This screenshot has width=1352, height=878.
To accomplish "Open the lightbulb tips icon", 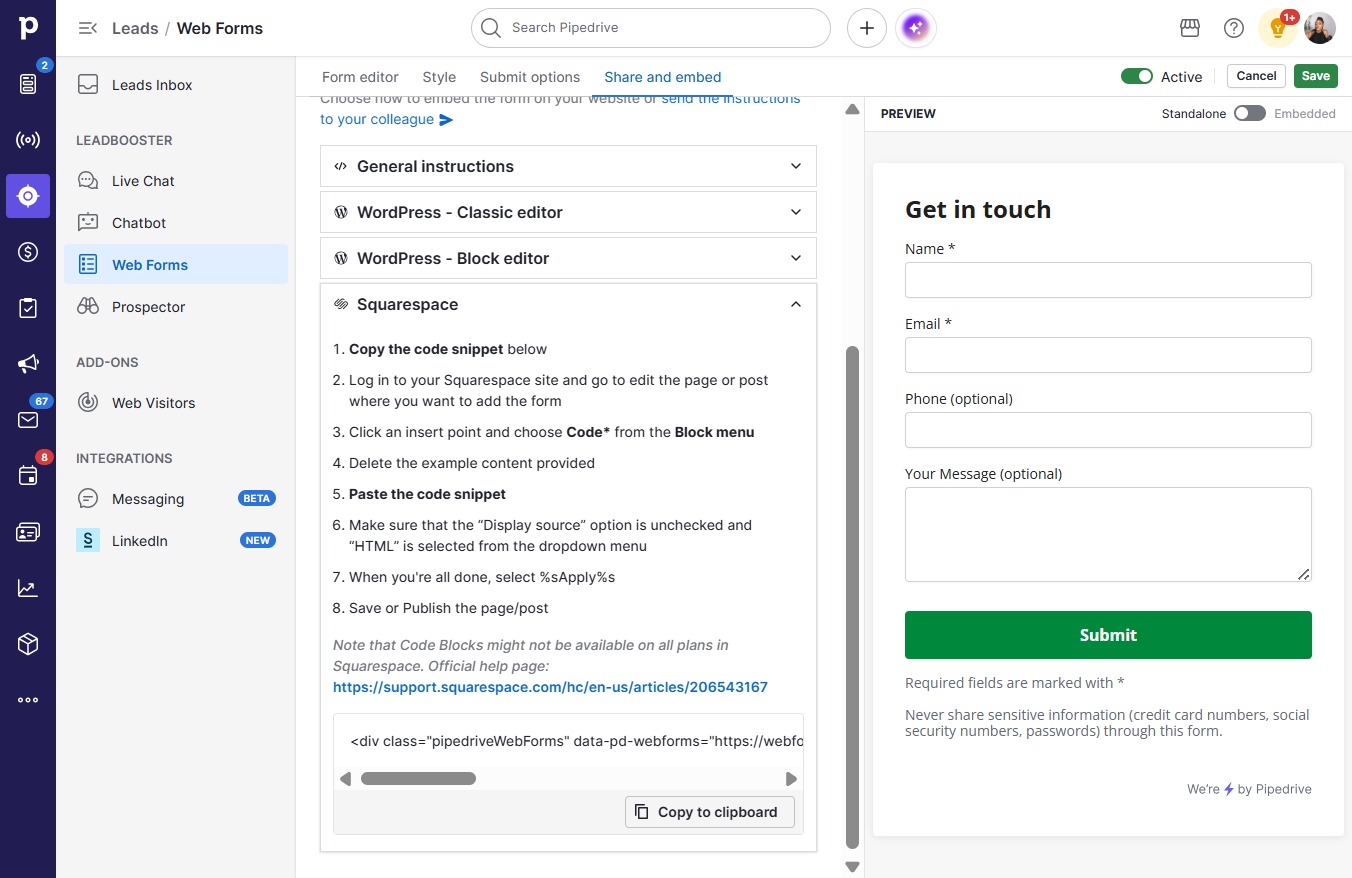I will point(1278,28).
